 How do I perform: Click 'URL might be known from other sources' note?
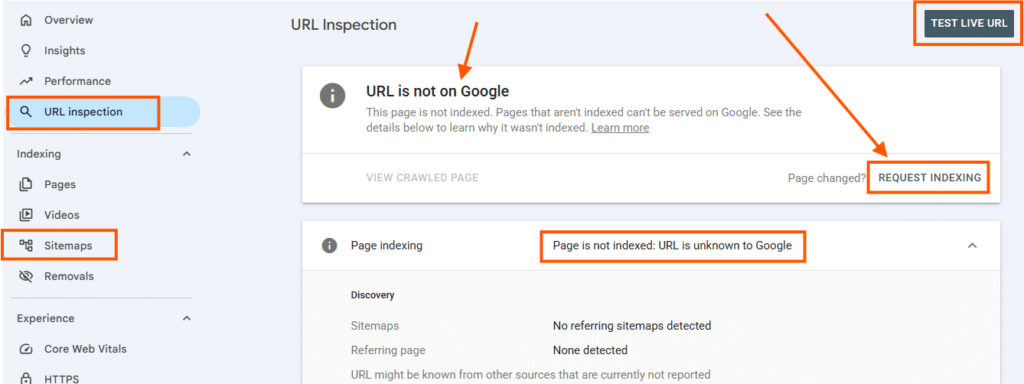pos(531,375)
